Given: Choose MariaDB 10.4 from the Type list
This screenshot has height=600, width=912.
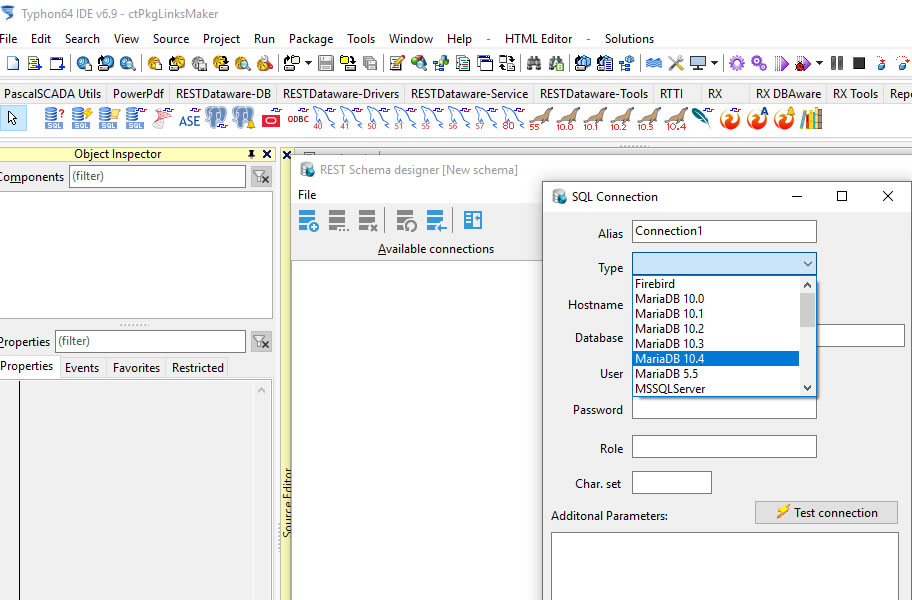Looking at the screenshot, I should [715, 359].
